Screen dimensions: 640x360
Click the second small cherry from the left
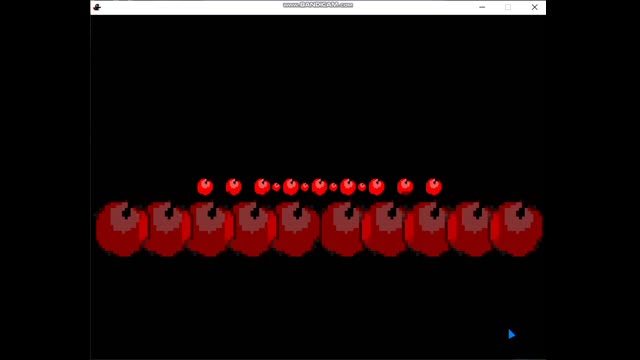coord(234,187)
